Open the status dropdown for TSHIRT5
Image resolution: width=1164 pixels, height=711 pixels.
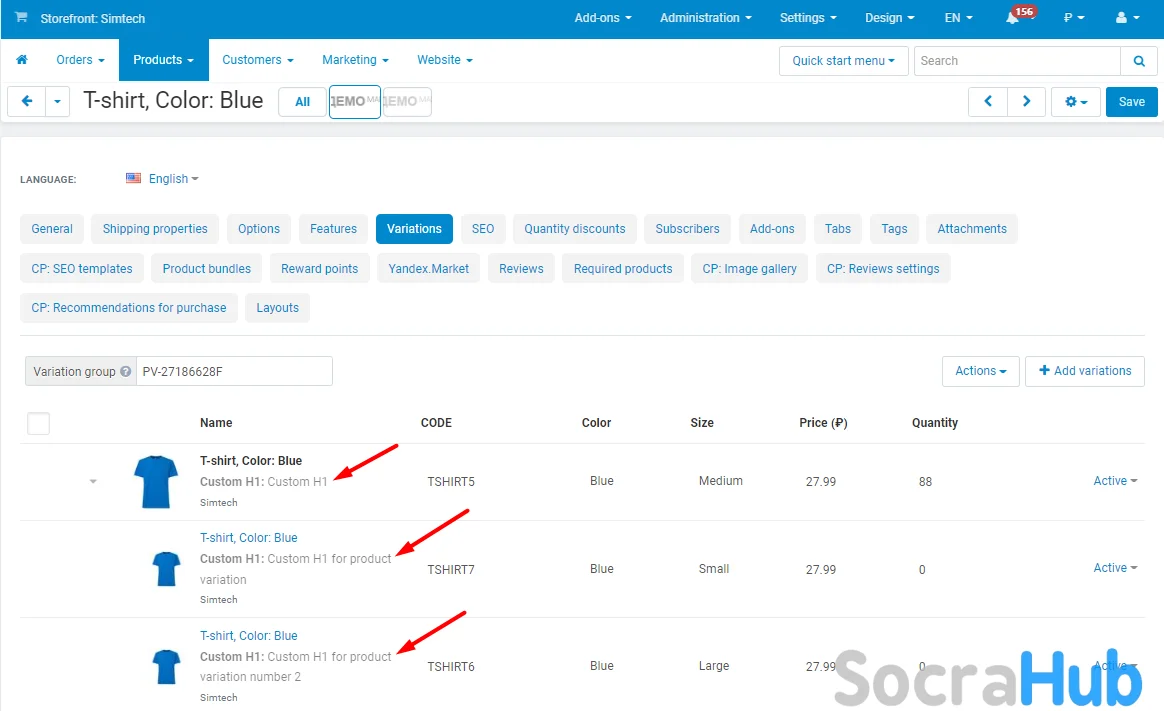(x=1115, y=481)
